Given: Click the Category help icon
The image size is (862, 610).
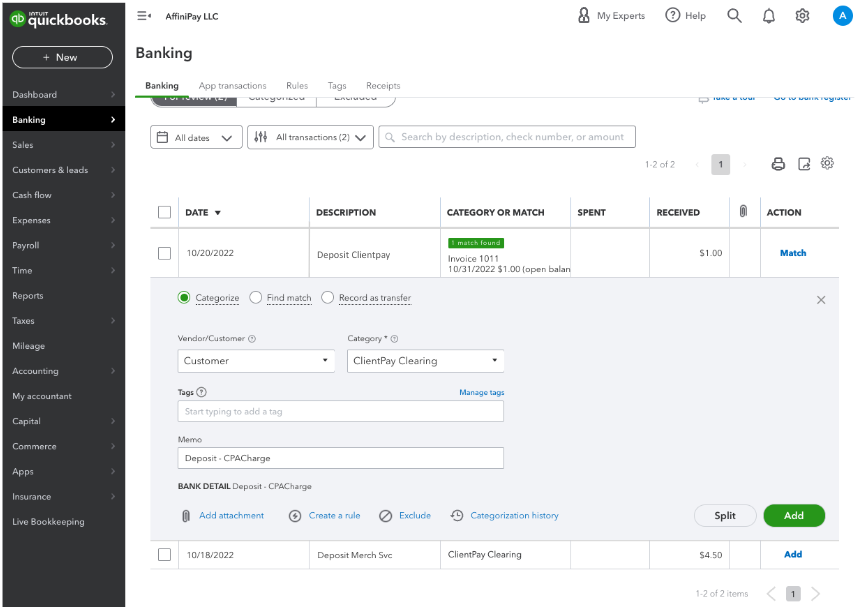Looking at the screenshot, I should [394, 339].
